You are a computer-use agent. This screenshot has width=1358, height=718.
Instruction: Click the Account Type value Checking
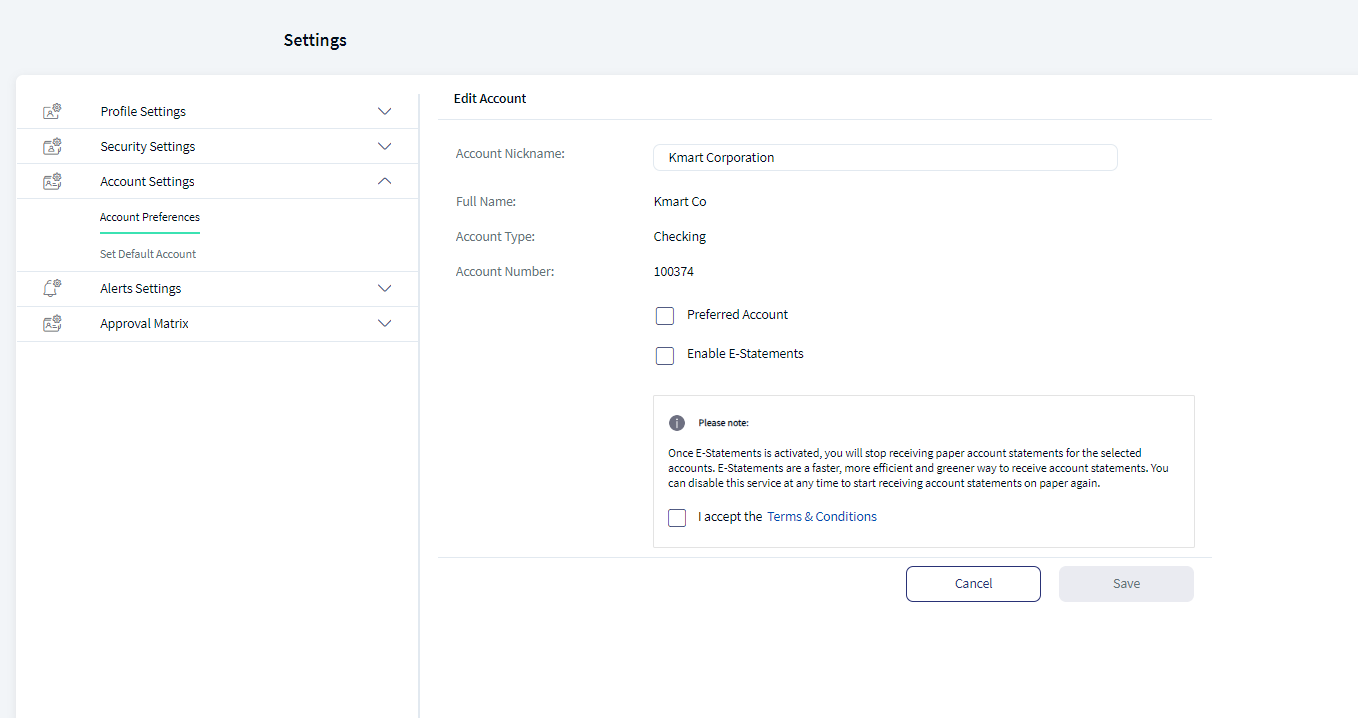(x=680, y=236)
